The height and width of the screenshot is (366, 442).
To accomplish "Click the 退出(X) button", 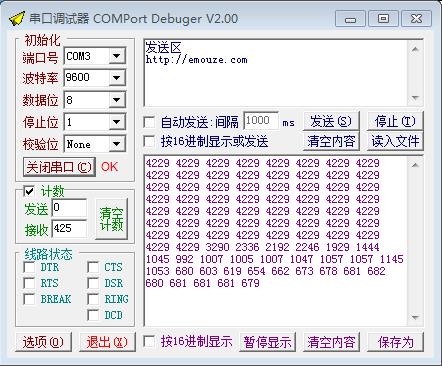I will 107,342.
